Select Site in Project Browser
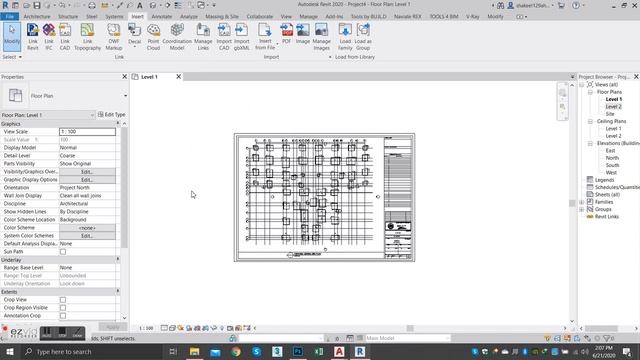Image resolution: width=640 pixels, height=360 pixels. [610, 114]
